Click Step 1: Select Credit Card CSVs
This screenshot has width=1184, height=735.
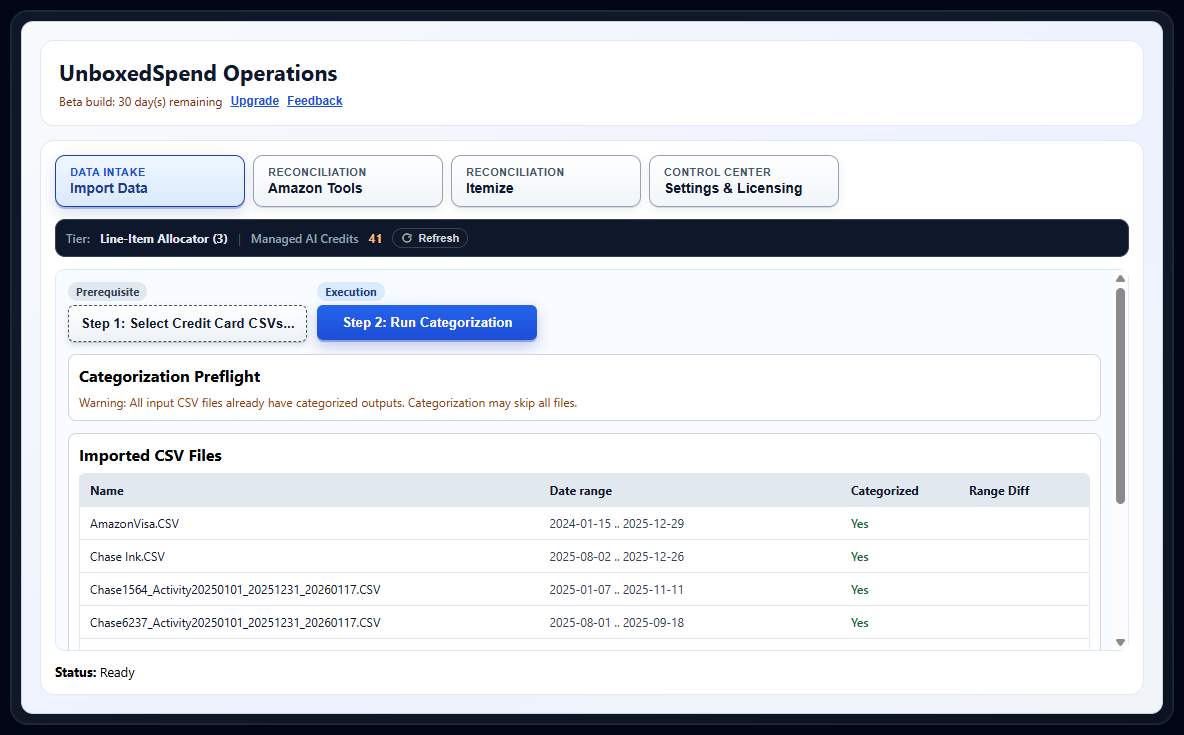pos(187,323)
